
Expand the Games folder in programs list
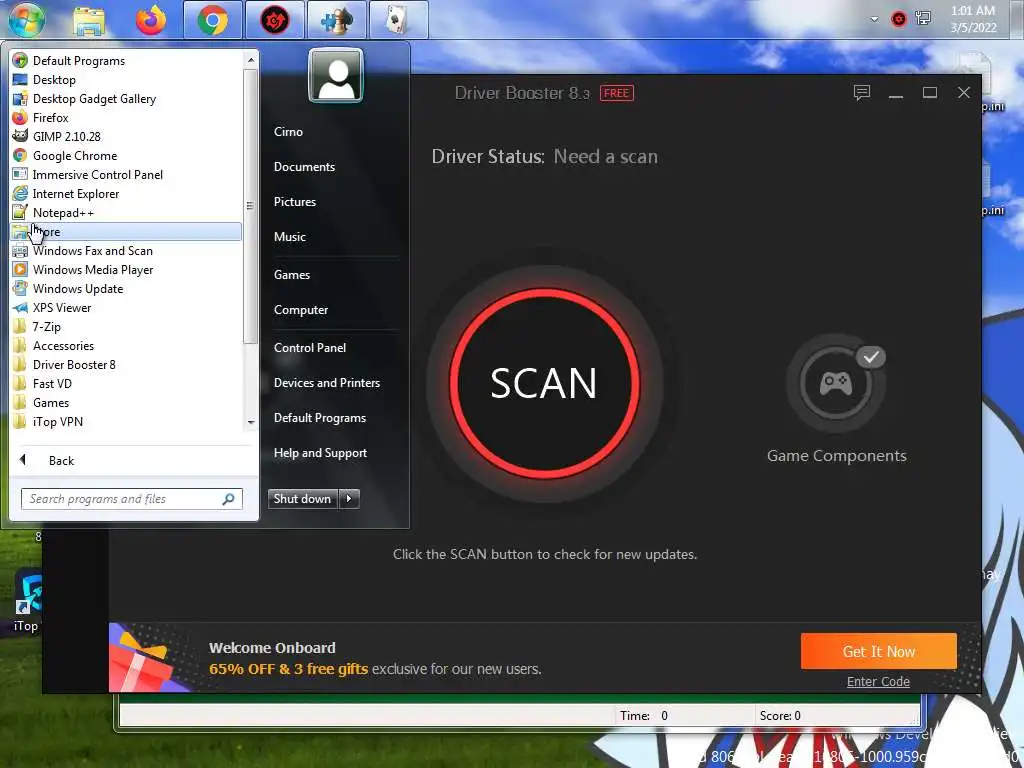(x=126, y=403)
